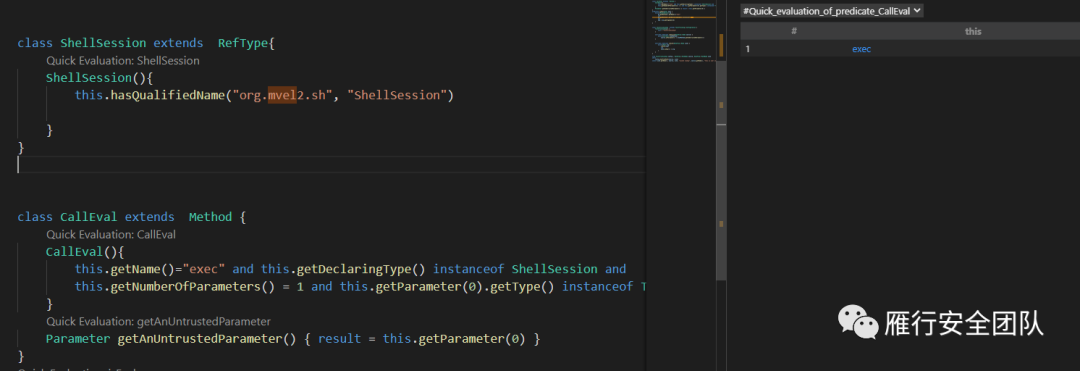Click the orange marker in the overview ruler
The image size is (1080, 371).
tap(721, 45)
